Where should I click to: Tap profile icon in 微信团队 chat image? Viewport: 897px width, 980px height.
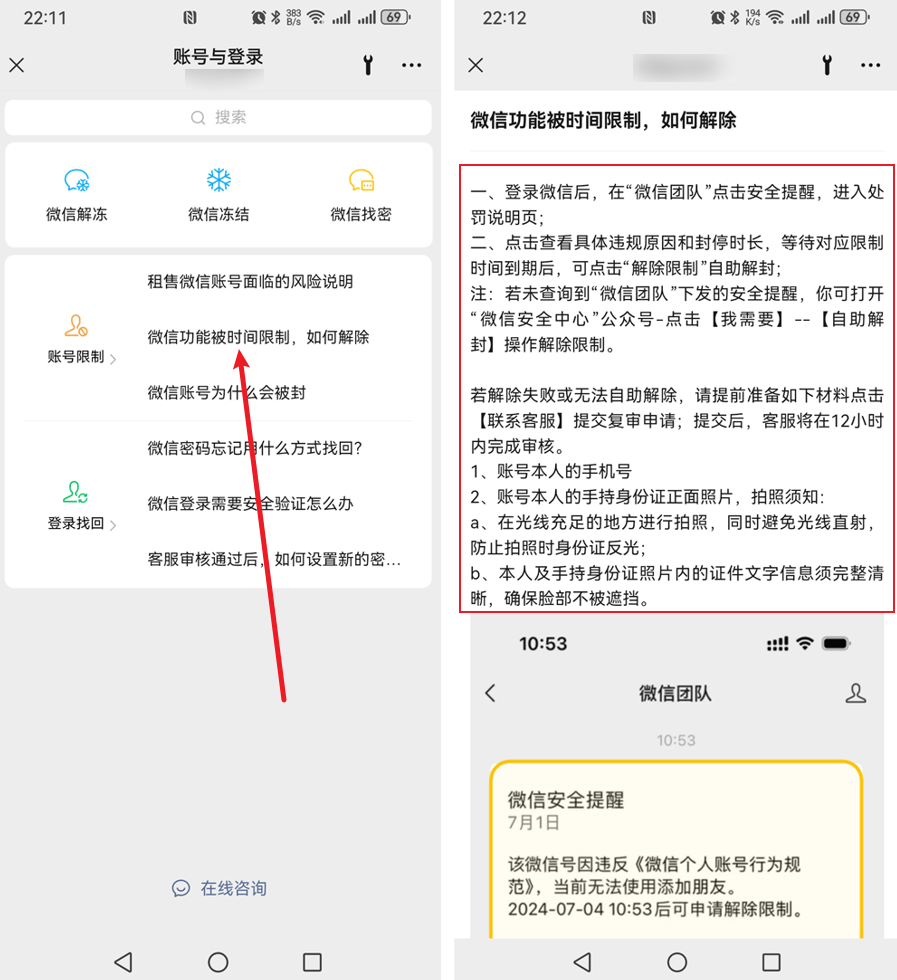pyautogui.click(x=856, y=692)
